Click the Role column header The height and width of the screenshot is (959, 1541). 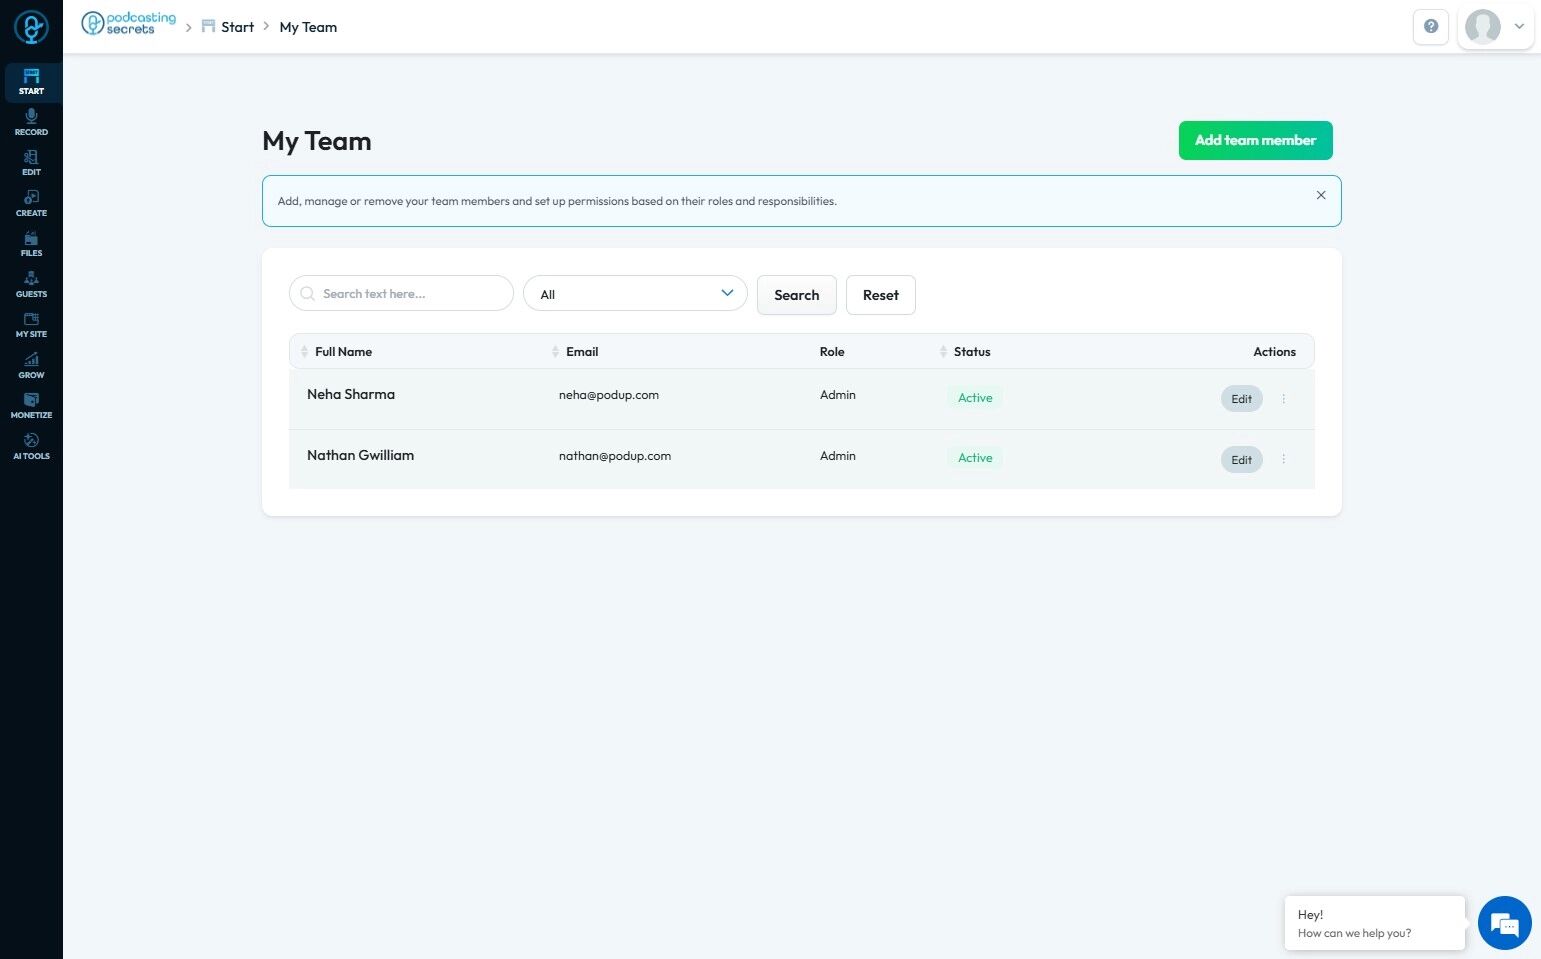click(832, 352)
